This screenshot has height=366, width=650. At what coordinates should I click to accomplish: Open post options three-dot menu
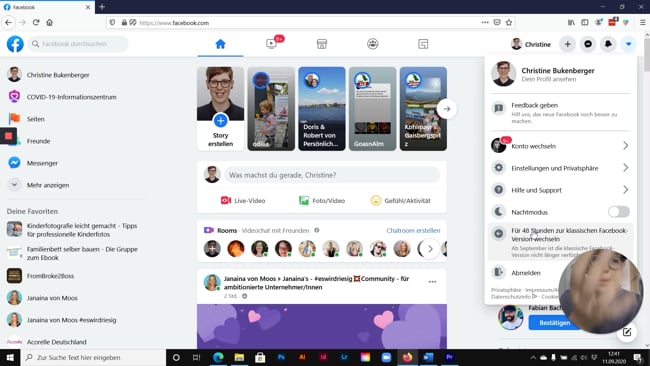[432, 281]
